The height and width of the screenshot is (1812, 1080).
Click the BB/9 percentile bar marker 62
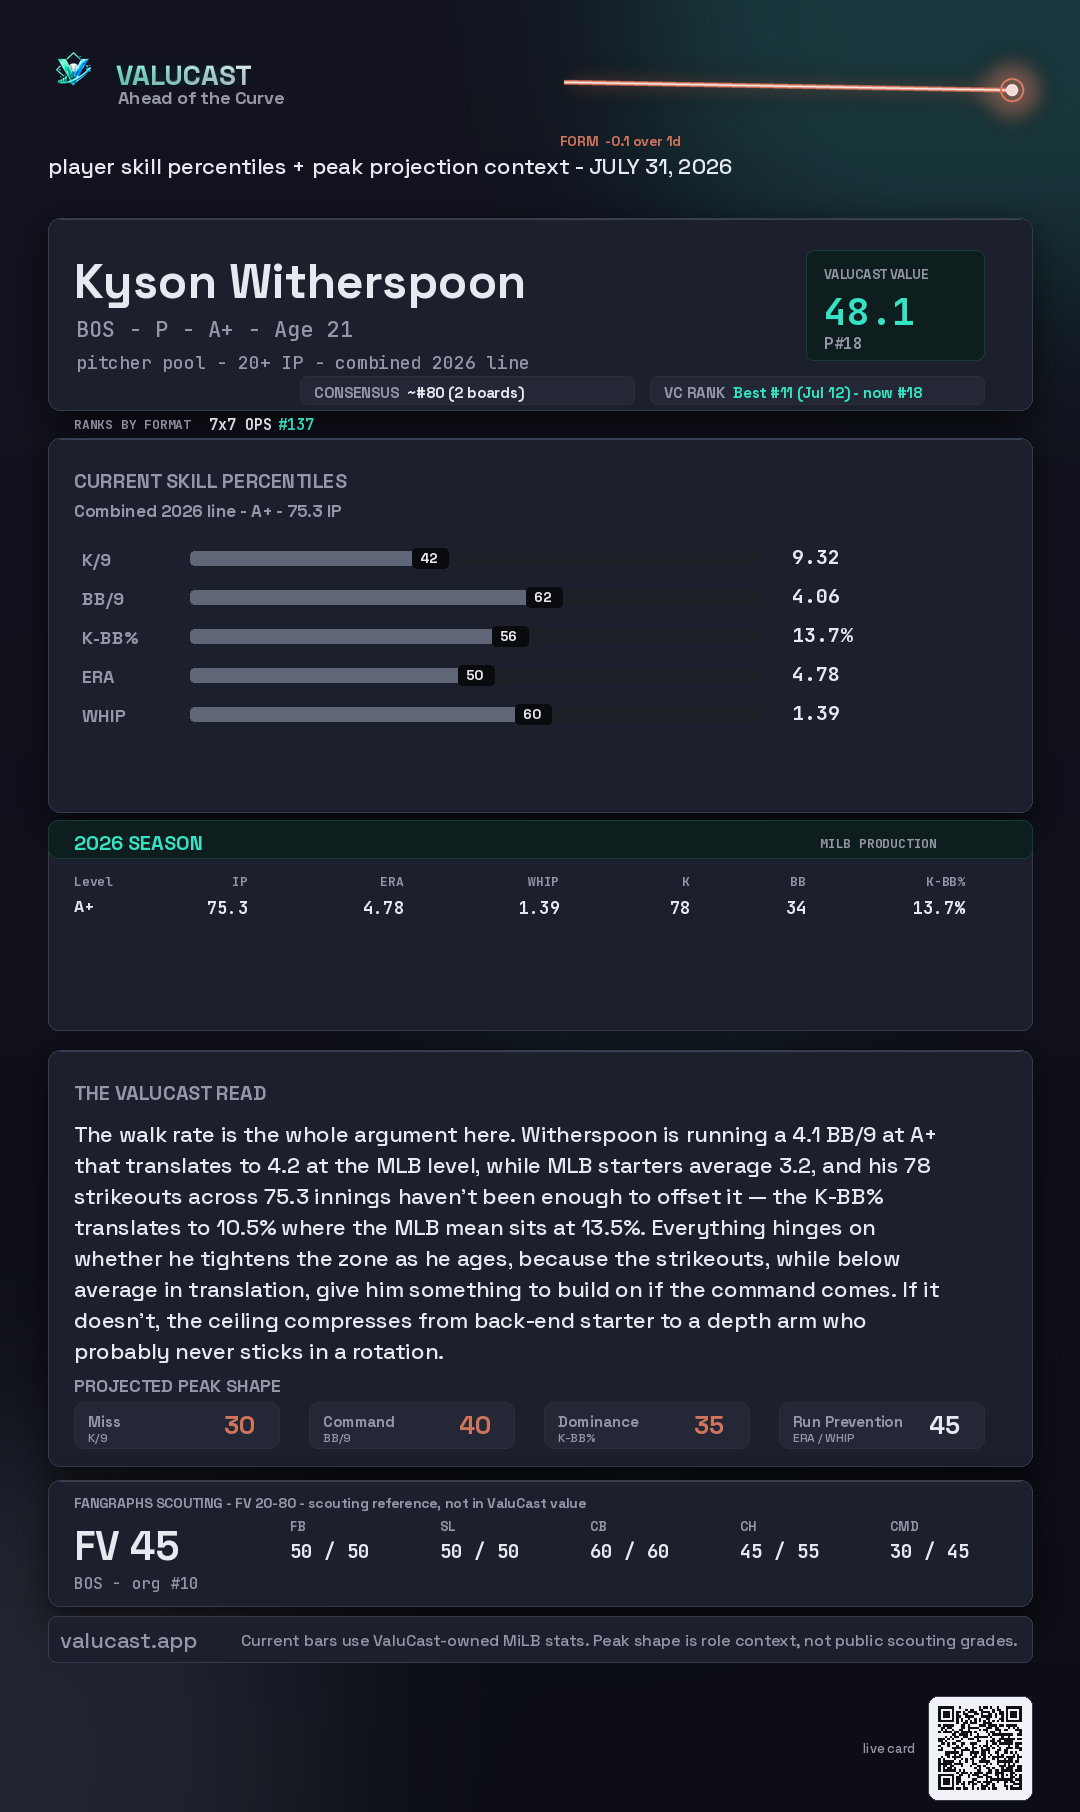coord(543,597)
